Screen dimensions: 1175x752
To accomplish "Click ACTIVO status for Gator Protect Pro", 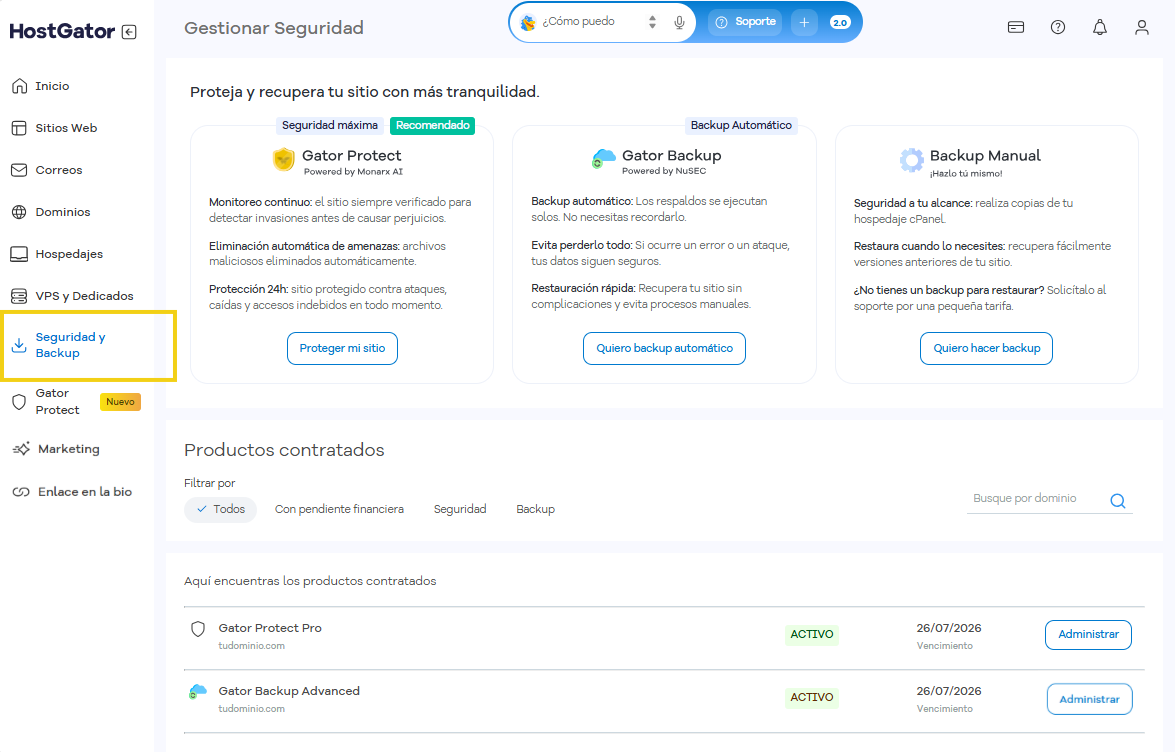I will tap(812, 634).
